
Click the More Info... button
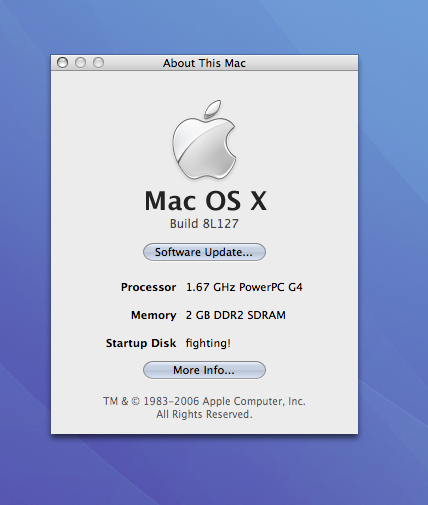(x=204, y=370)
